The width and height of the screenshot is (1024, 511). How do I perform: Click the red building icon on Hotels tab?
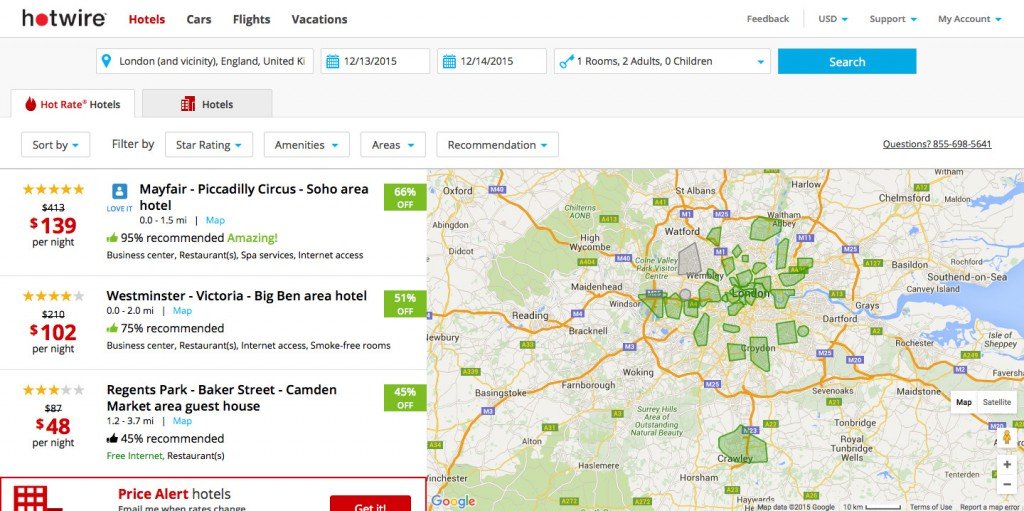188,104
